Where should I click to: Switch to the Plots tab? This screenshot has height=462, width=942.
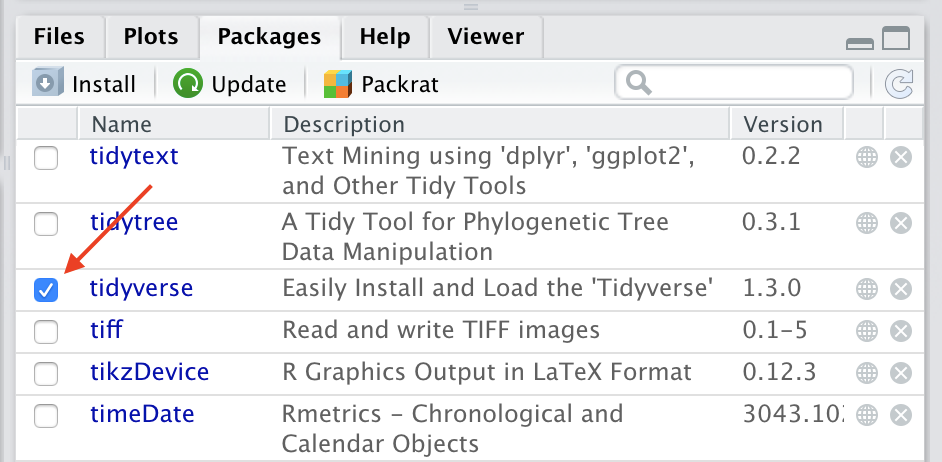click(x=151, y=38)
